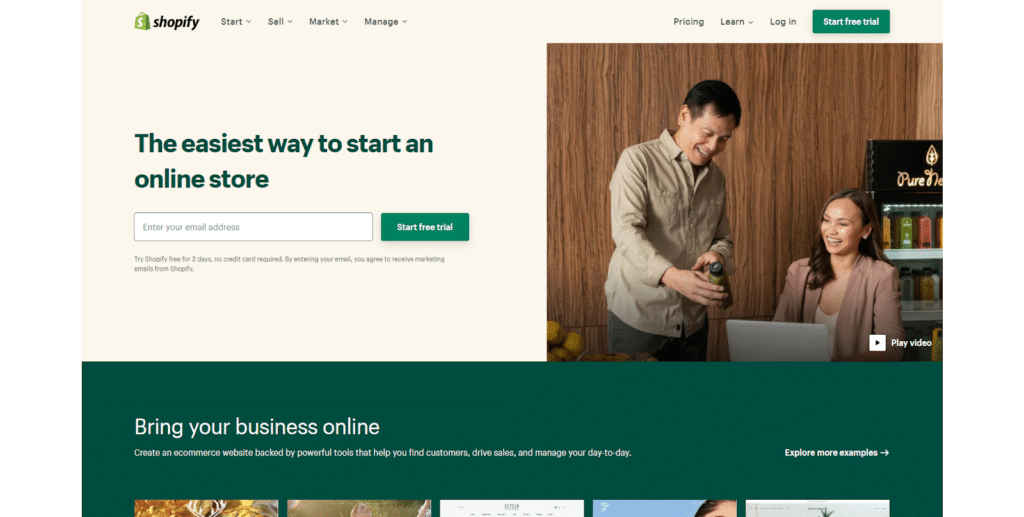Screen dimensions: 1024x517
Task: Expand the Start dropdown menu
Action: 236,22
